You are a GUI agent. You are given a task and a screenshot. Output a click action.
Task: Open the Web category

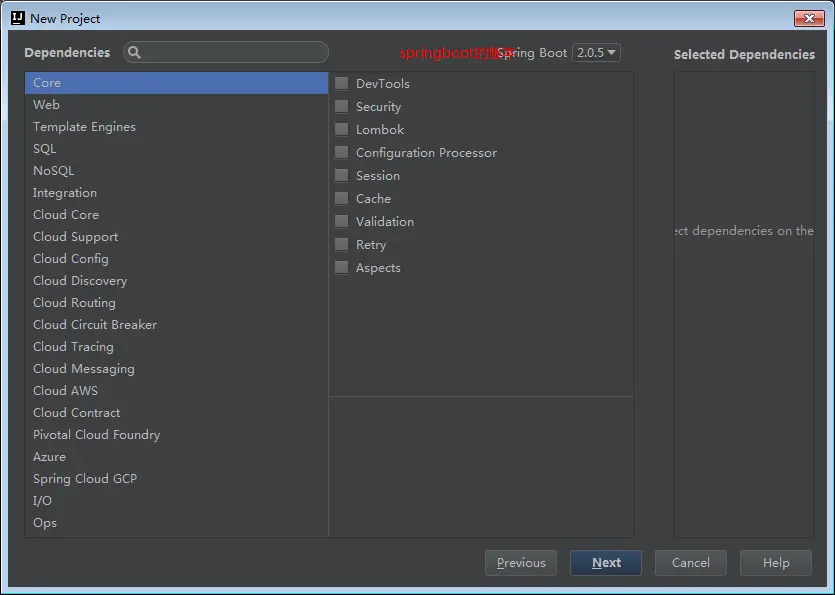click(176, 105)
